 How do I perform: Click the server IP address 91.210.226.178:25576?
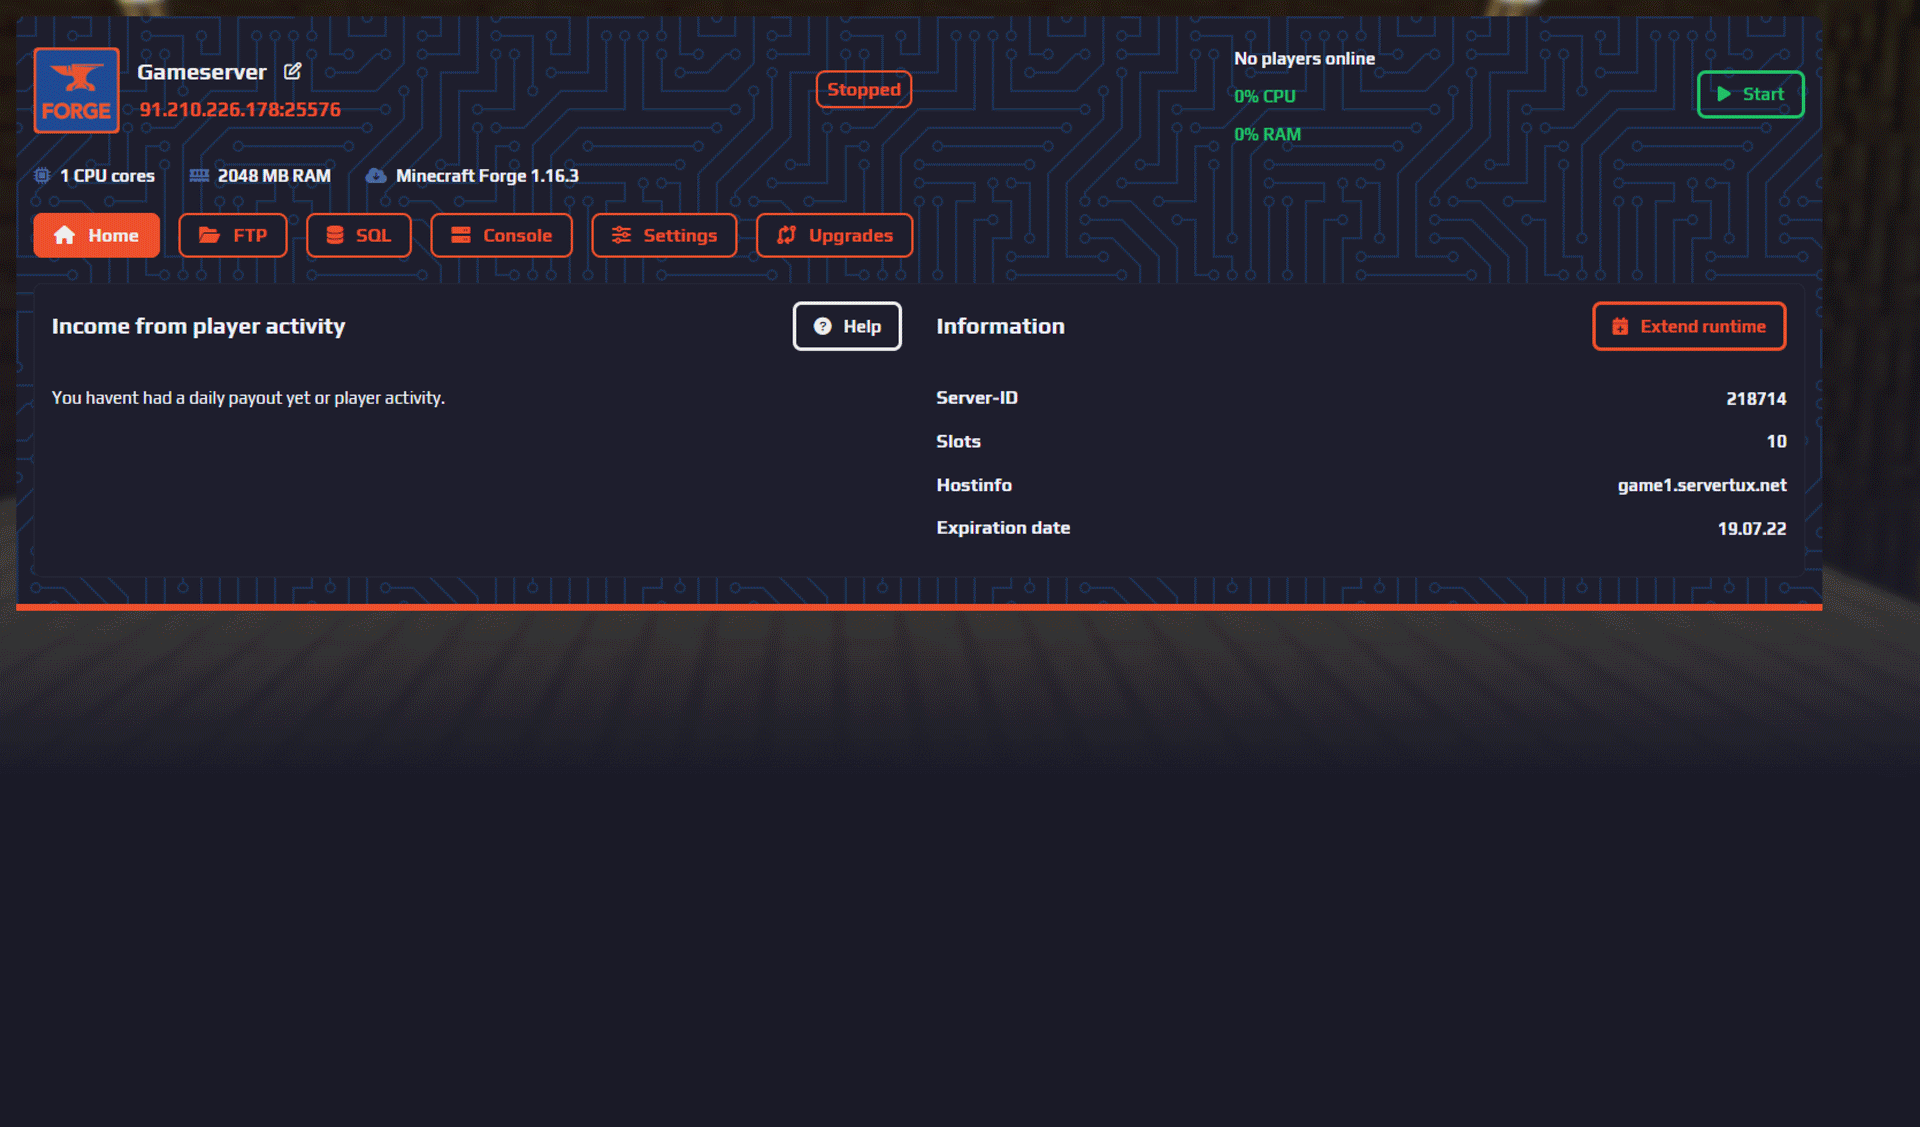(x=240, y=110)
